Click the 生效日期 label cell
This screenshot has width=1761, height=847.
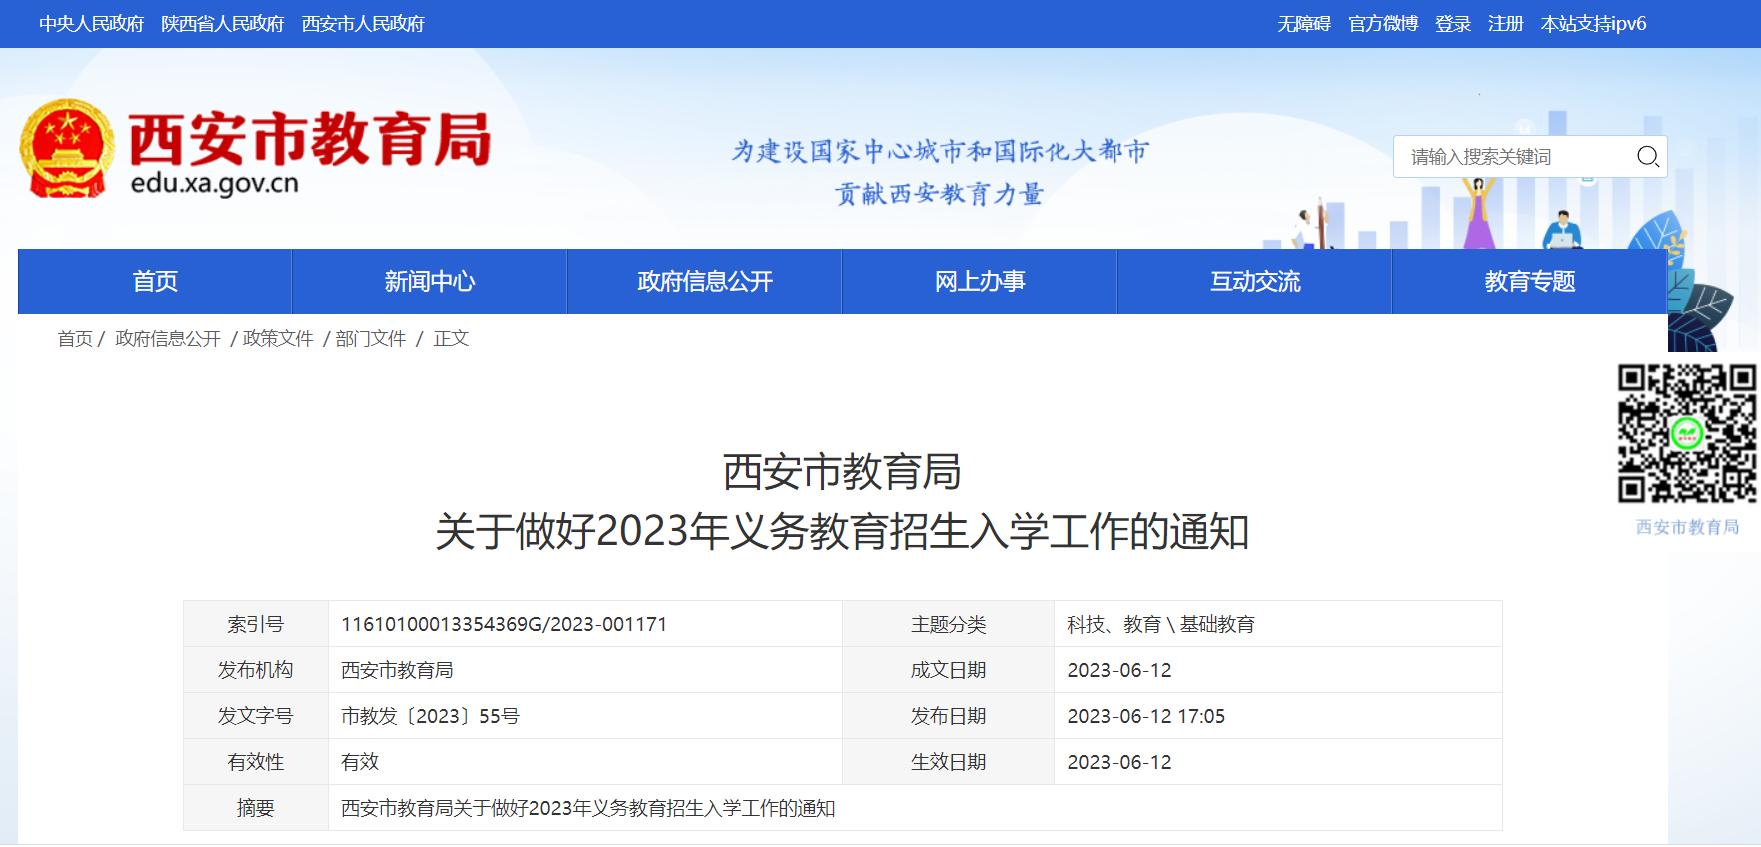click(x=948, y=762)
